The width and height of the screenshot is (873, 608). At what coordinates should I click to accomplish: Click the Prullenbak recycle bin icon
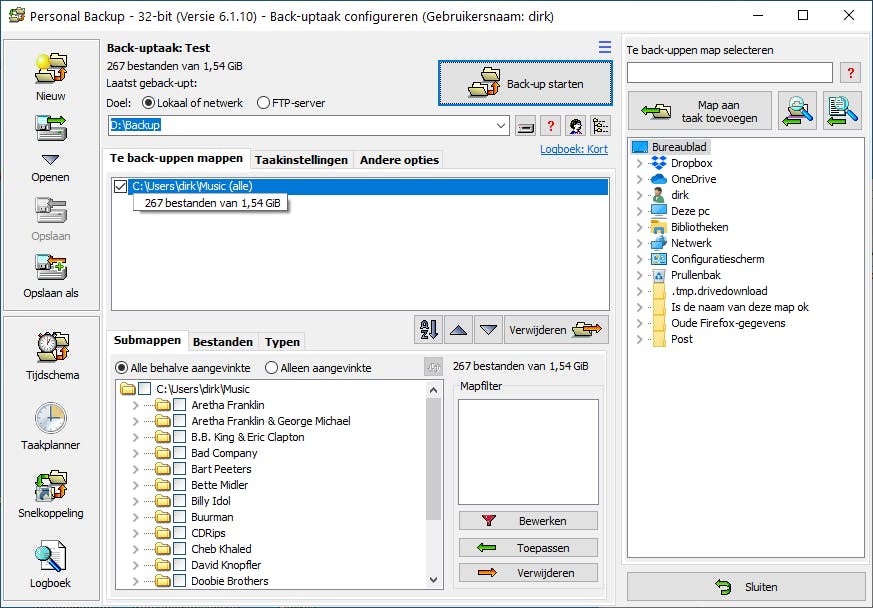(659, 275)
